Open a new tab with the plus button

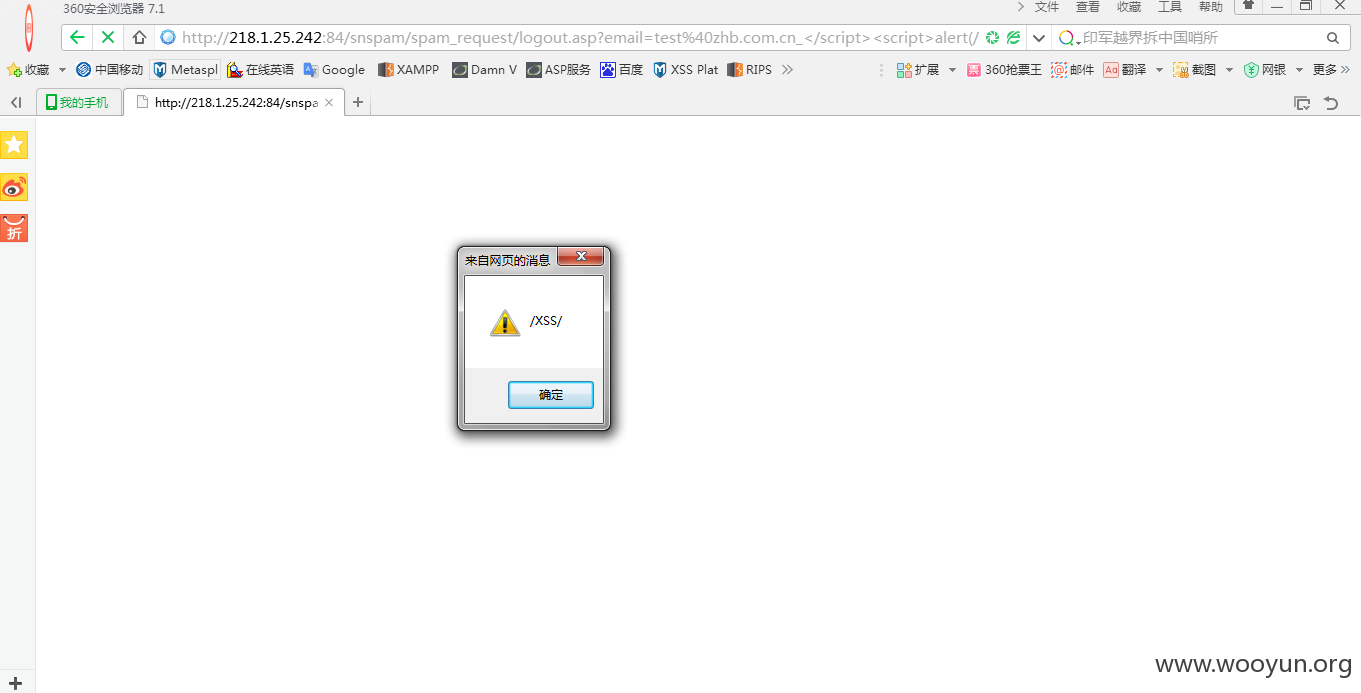point(358,102)
